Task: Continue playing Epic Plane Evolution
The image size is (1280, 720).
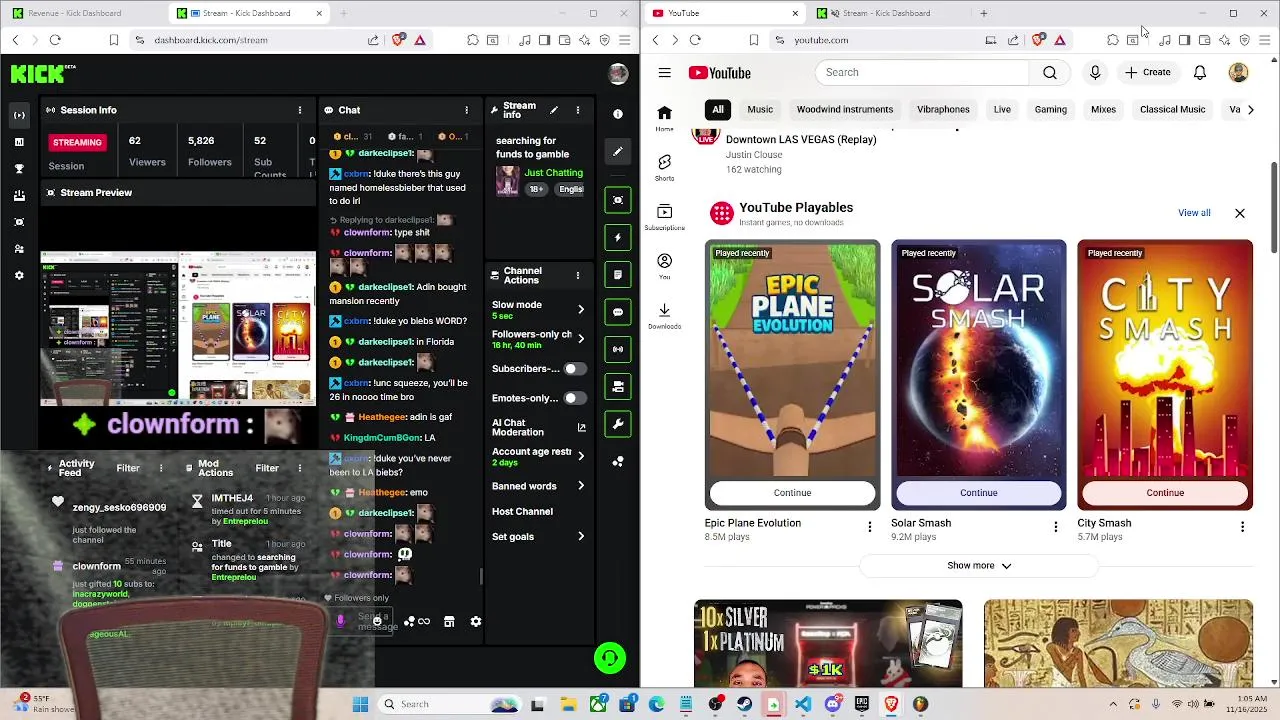Action: click(x=792, y=492)
